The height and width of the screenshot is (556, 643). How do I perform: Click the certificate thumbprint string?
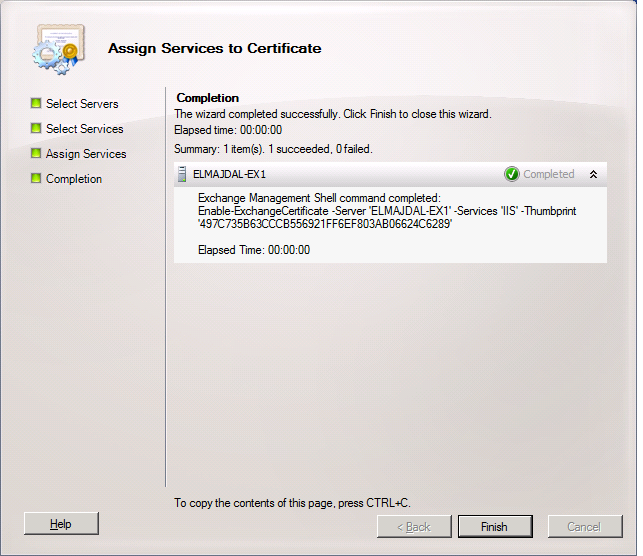click(325, 225)
